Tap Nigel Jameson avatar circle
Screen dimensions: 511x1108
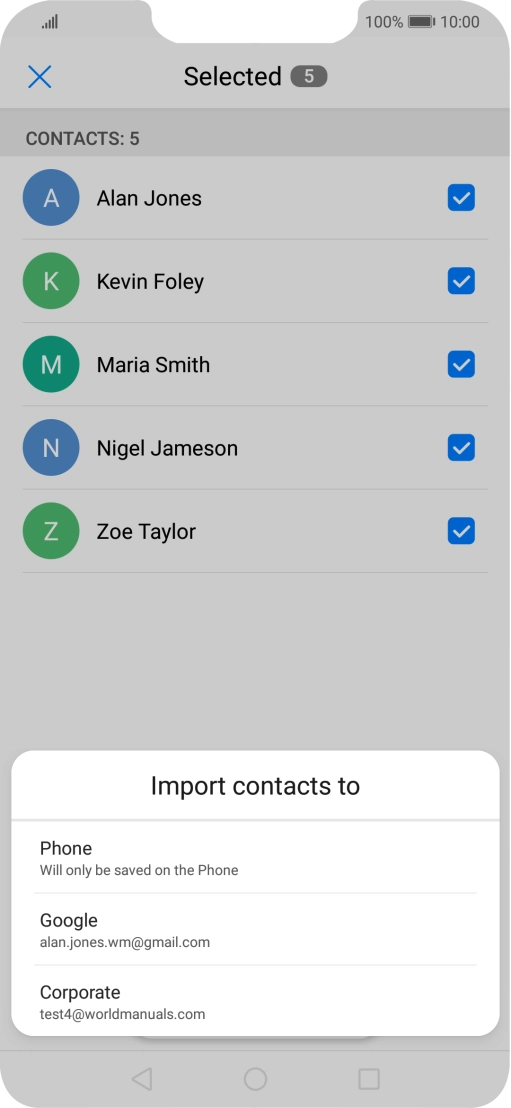[51, 448]
